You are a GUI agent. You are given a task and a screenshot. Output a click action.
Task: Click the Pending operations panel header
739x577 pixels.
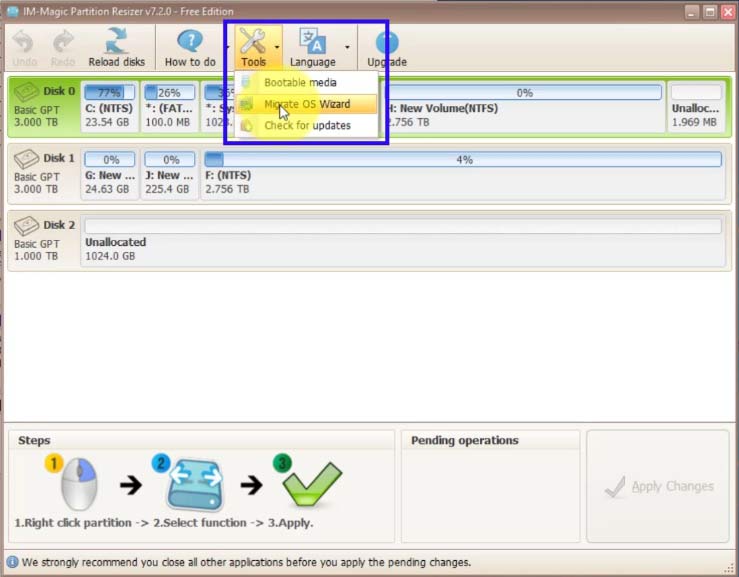465,440
